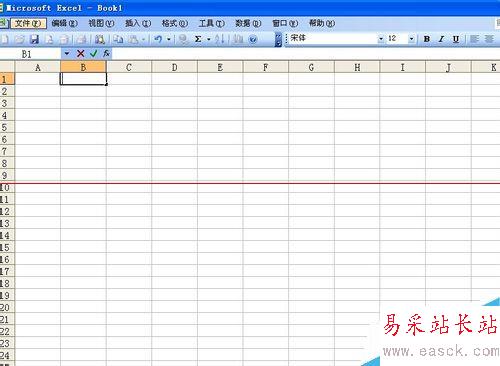
Task: Click the B1 Name Box field
Action: click(31, 54)
